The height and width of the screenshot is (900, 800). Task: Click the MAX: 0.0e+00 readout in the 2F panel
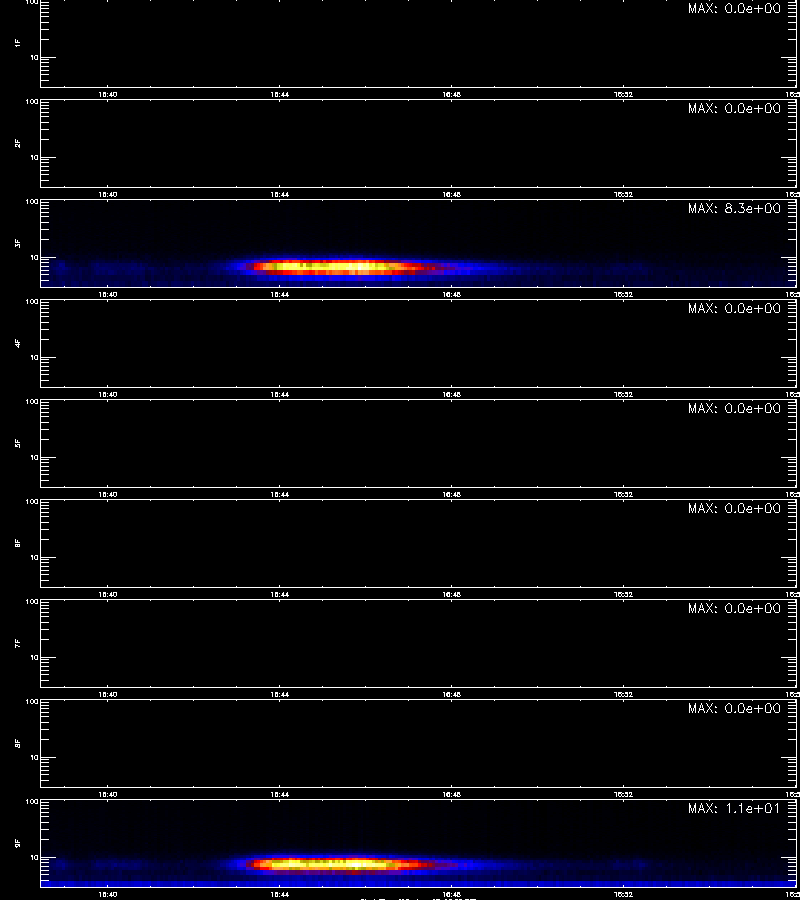(735, 108)
